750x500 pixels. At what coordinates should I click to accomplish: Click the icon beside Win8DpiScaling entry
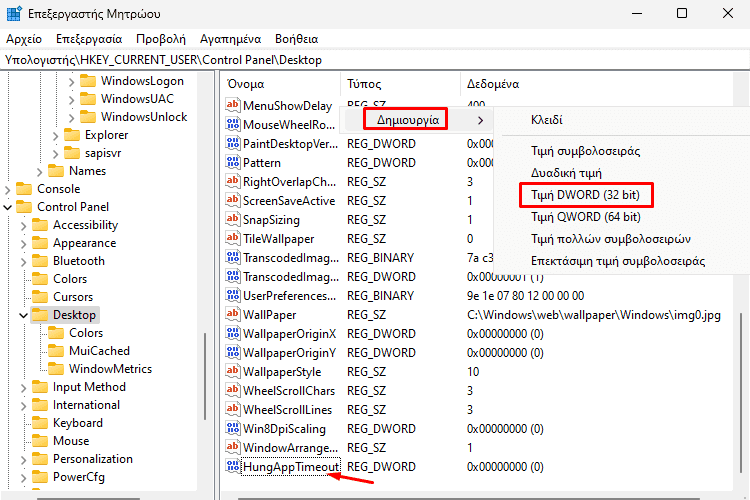click(x=234, y=429)
